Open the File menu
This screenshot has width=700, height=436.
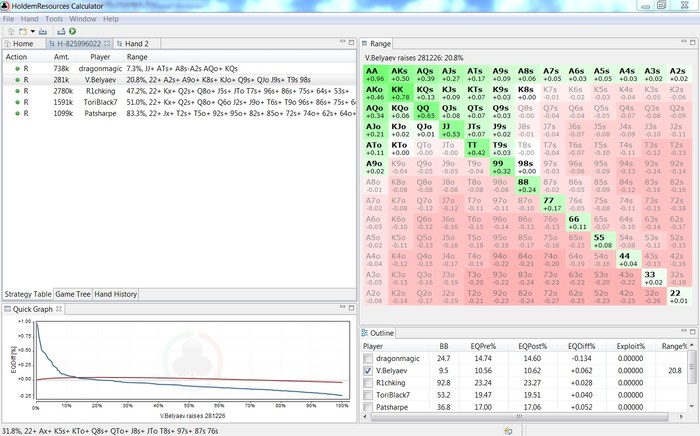[x=8, y=19]
